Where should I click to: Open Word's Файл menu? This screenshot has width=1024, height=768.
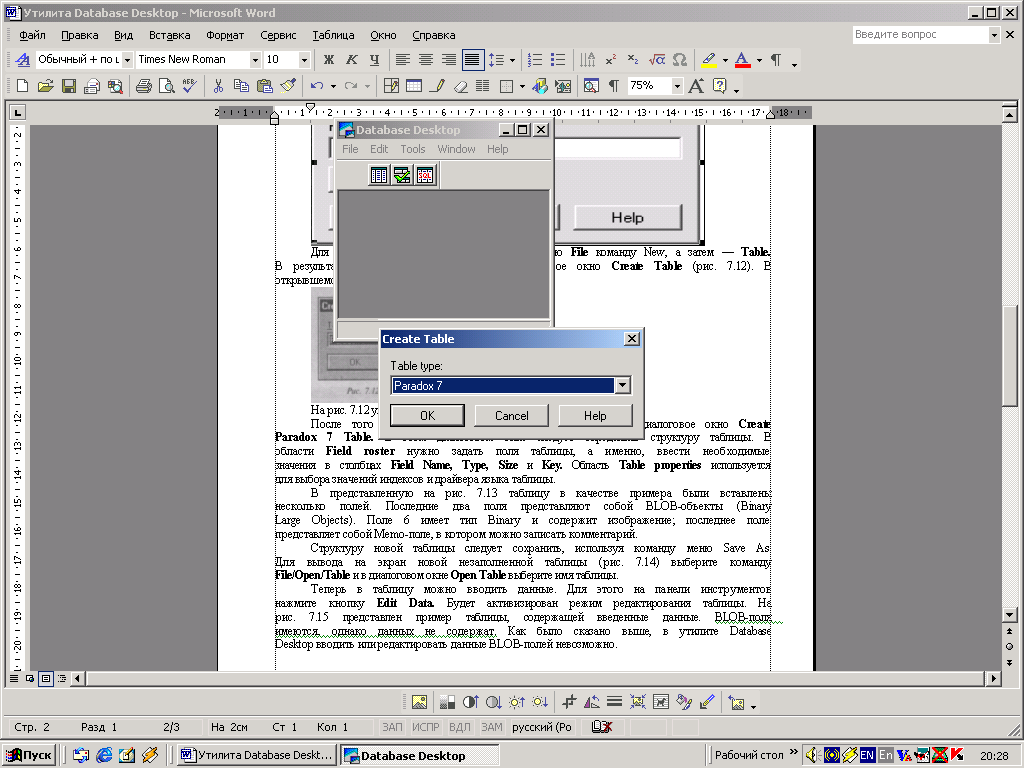[x=32, y=35]
